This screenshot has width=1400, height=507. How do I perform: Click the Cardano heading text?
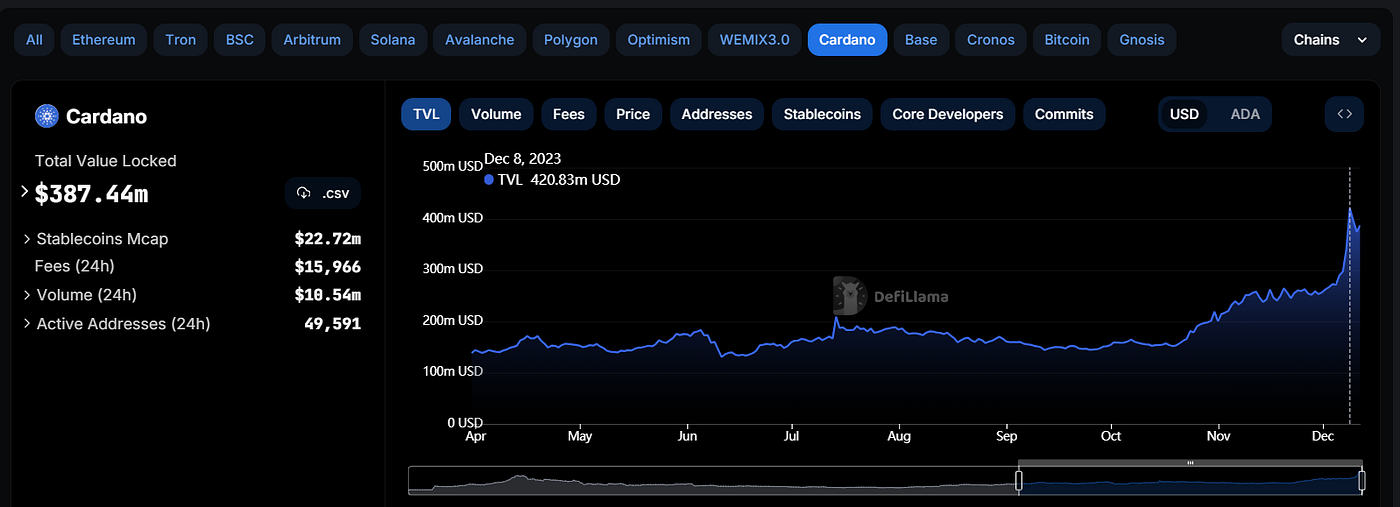click(x=106, y=117)
